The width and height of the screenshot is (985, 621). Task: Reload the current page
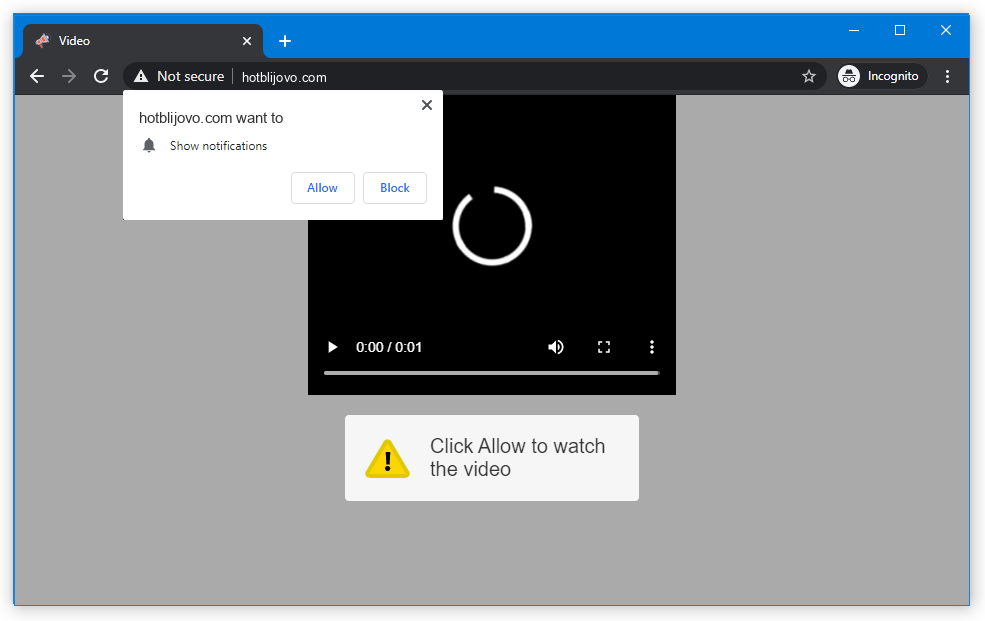[x=101, y=76]
